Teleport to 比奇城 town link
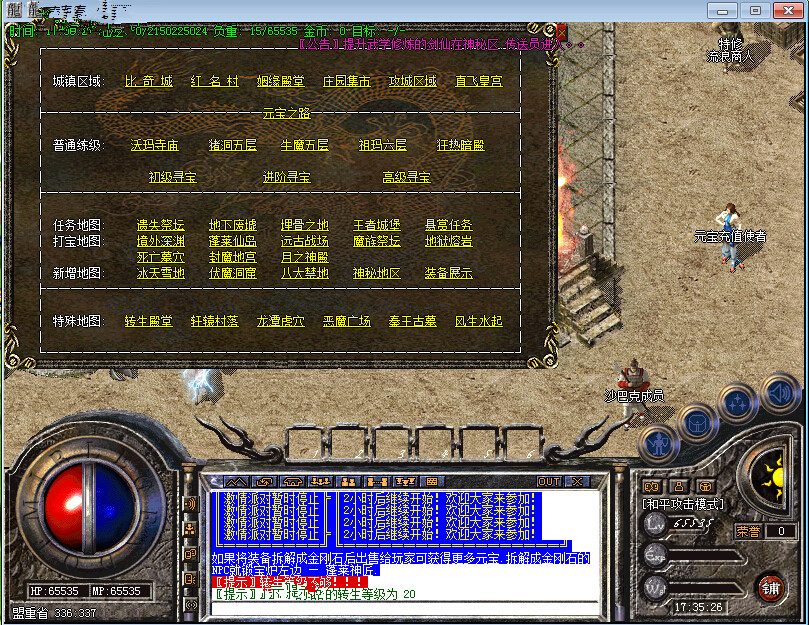 [149, 81]
